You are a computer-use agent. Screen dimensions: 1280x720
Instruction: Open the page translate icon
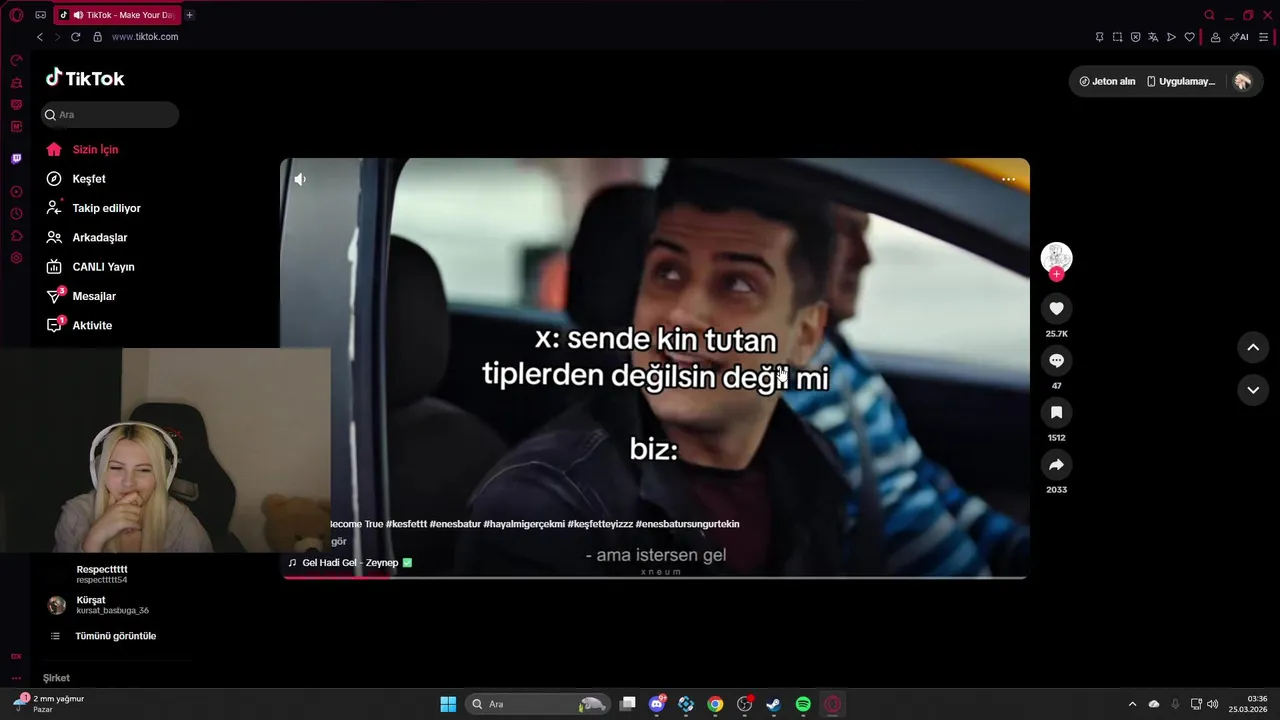pos(1153,37)
